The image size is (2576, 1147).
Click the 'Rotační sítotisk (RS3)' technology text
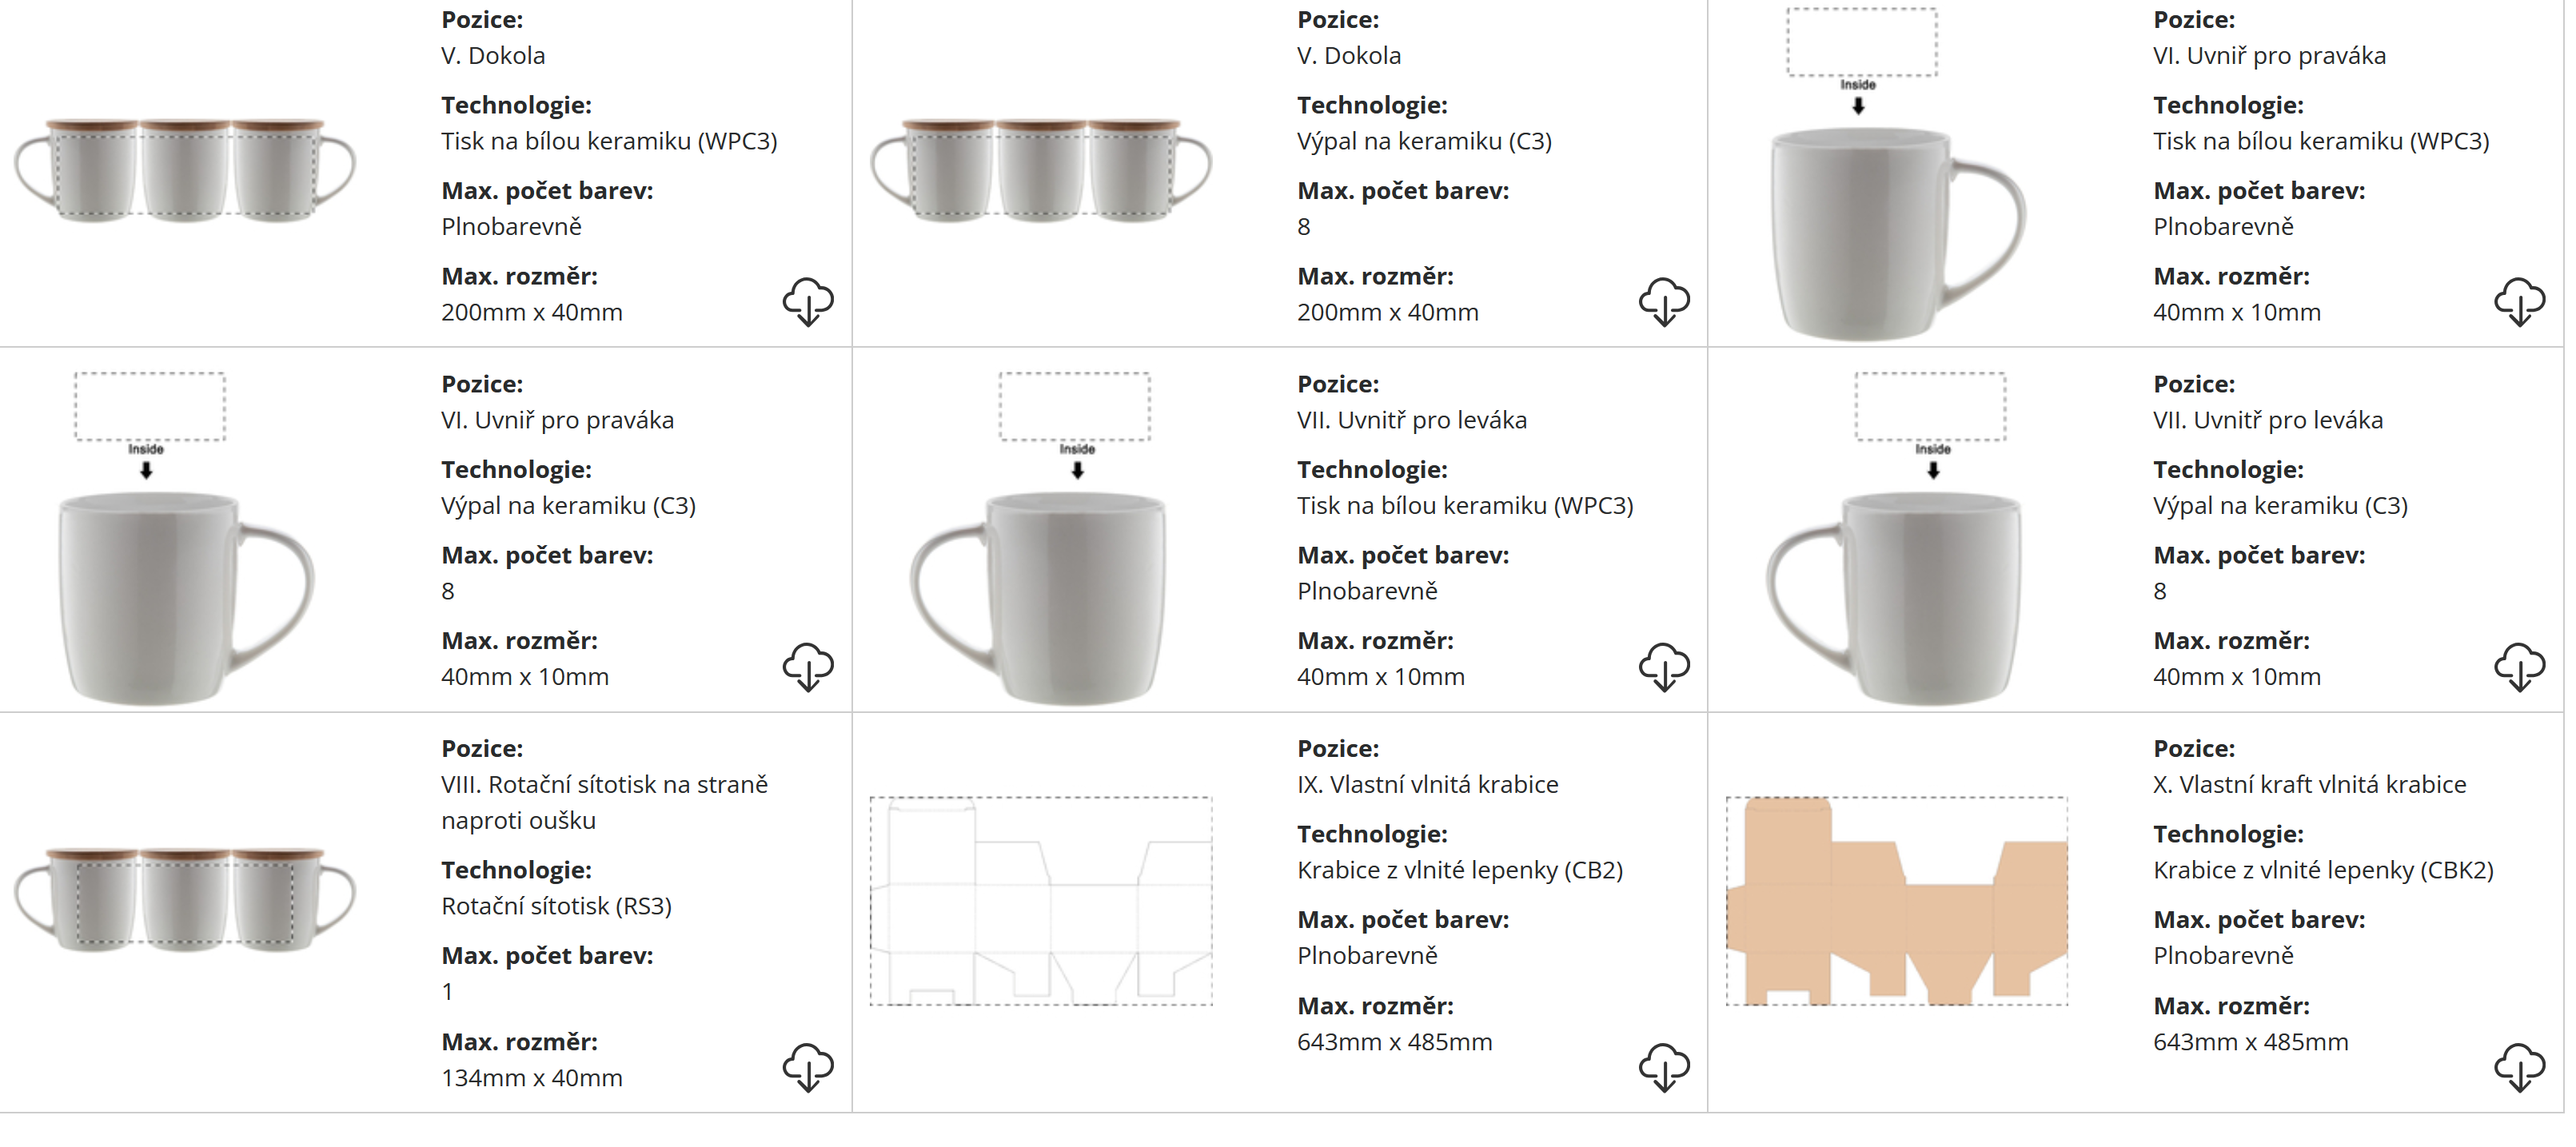[556, 906]
